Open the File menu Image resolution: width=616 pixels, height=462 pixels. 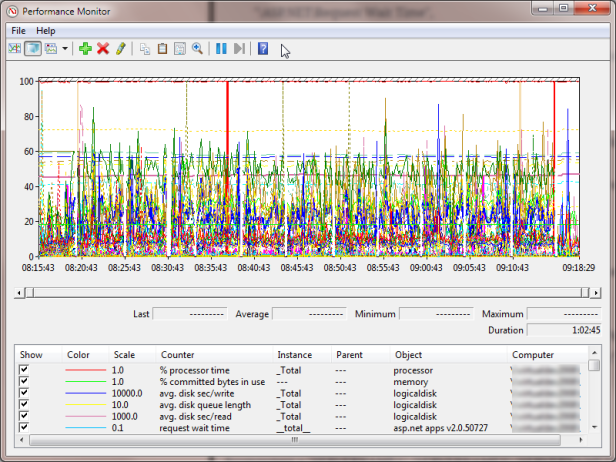click(x=19, y=31)
